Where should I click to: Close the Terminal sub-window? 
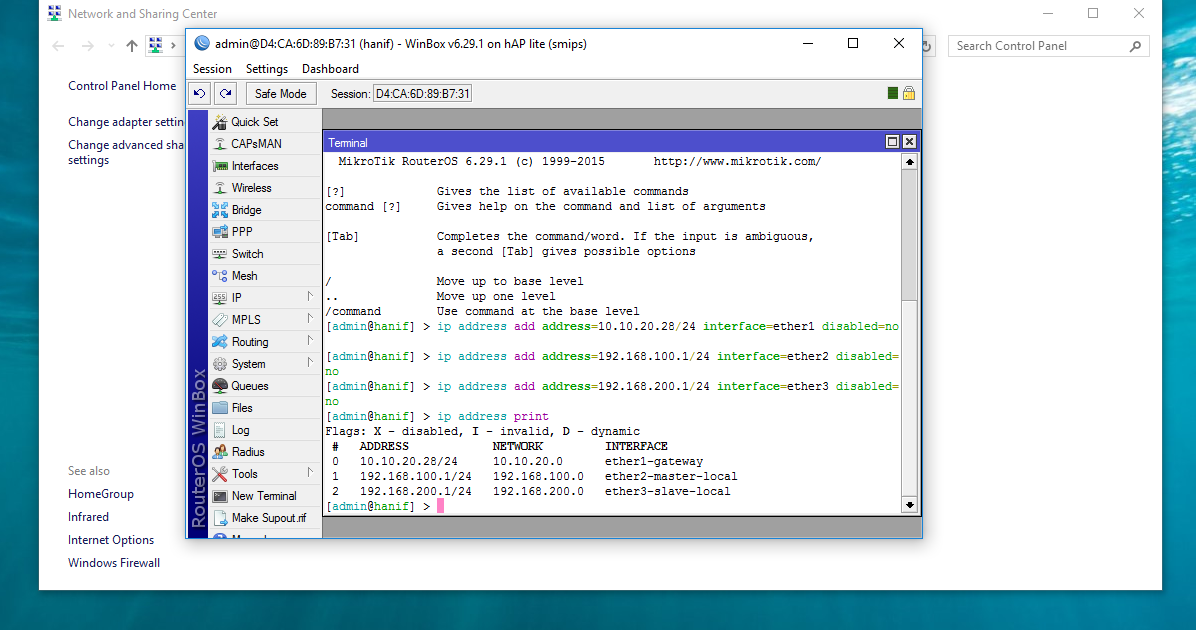[909, 142]
